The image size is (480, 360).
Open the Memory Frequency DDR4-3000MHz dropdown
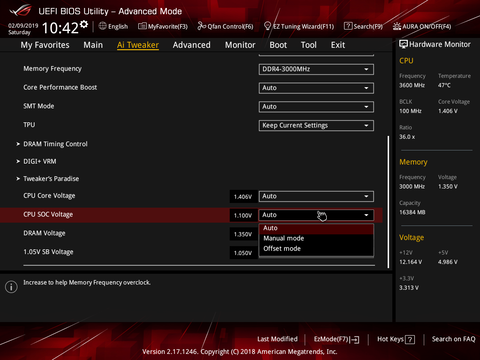(x=316, y=69)
